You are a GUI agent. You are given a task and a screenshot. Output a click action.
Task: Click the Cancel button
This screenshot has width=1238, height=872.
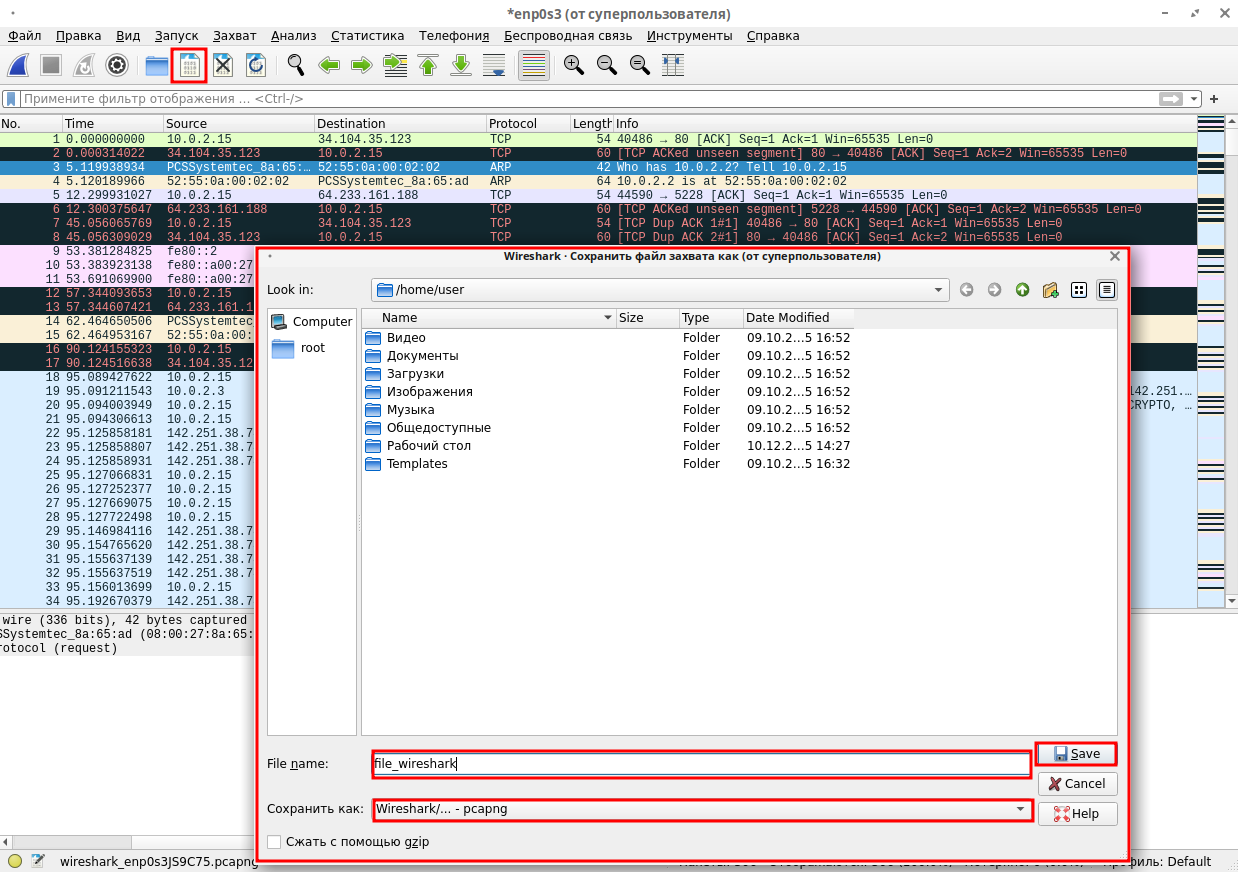click(x=1077, y=784)
